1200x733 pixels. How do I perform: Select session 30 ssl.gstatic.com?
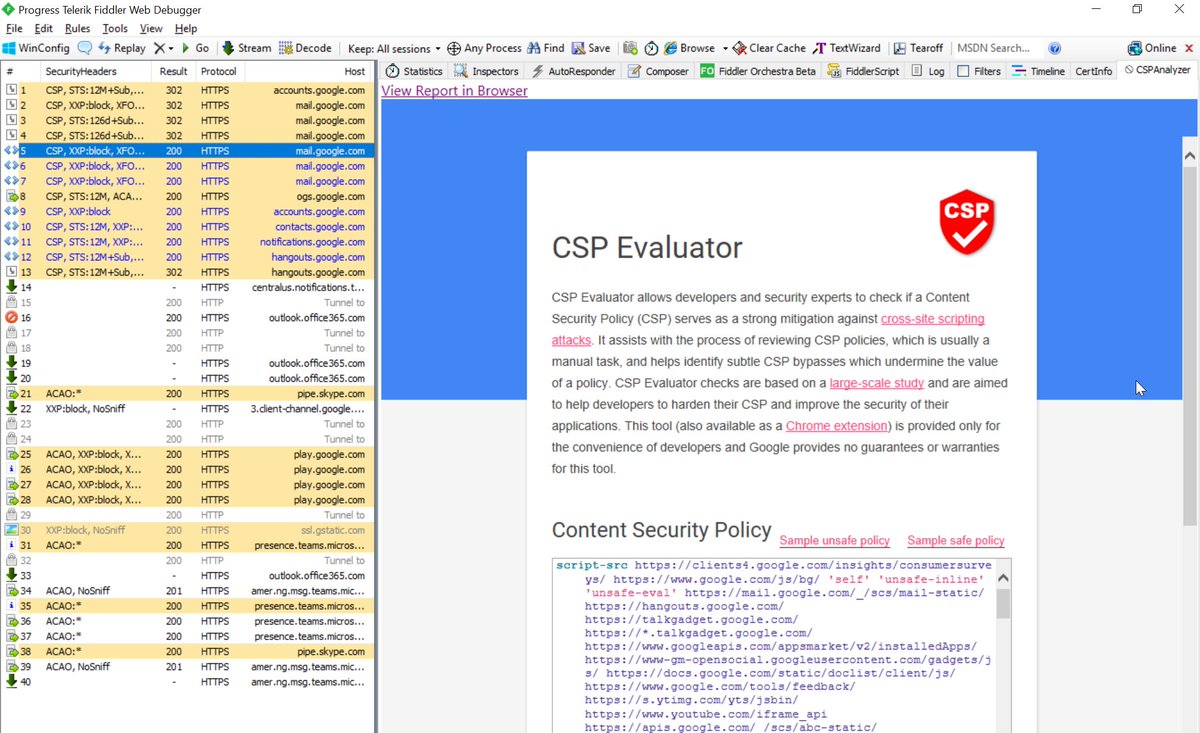187,530
